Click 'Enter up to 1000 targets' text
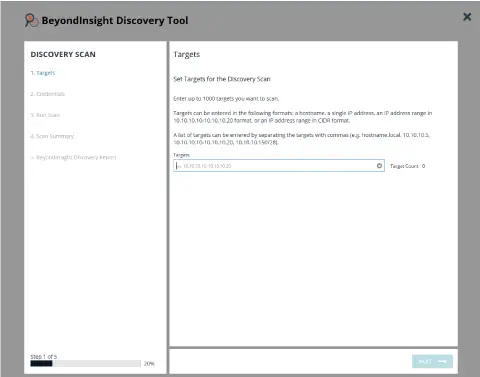Screen dimensions: 480x377 click(226, 99)
